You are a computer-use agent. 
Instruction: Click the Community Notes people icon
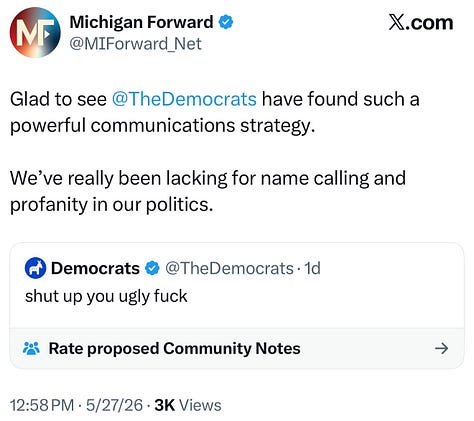click(31, 348)
